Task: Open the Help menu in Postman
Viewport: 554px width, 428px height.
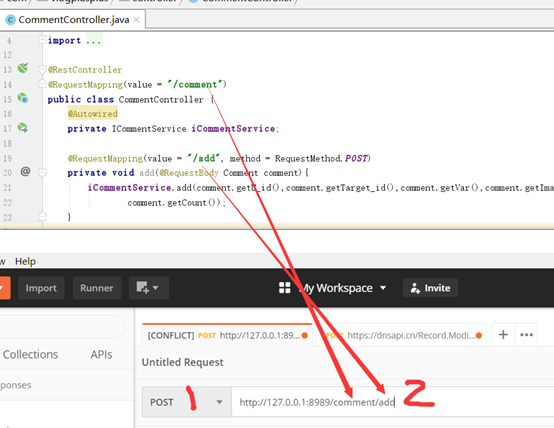Action: point(25,262)
